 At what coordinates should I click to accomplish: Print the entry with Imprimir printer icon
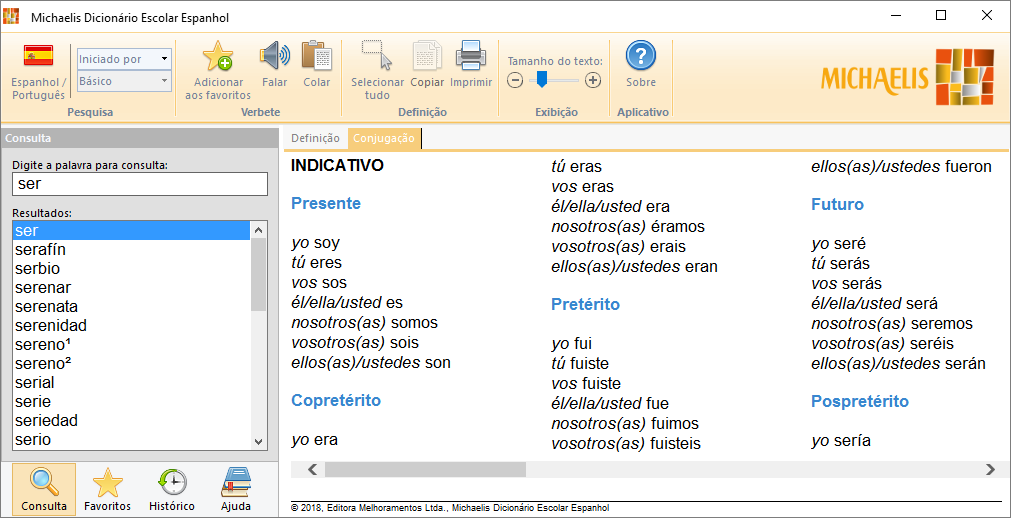click(x=471, y=56)
